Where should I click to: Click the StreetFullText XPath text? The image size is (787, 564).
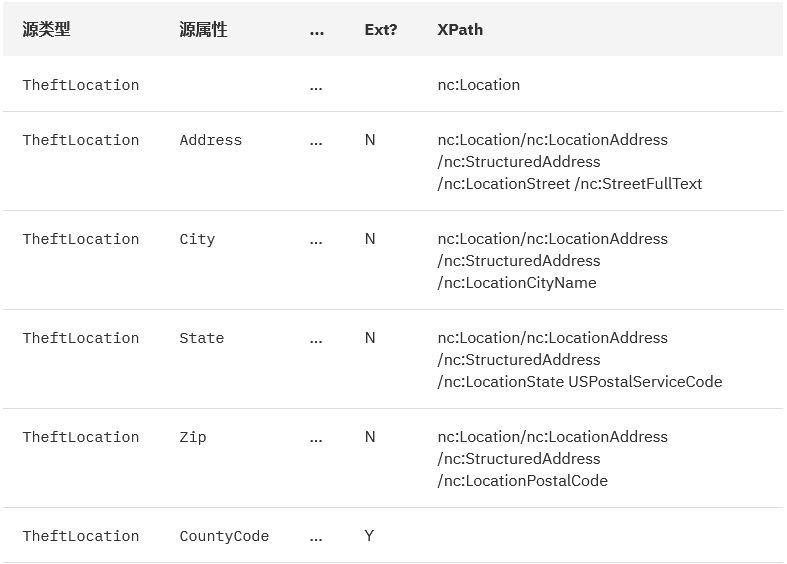(638, 184)
